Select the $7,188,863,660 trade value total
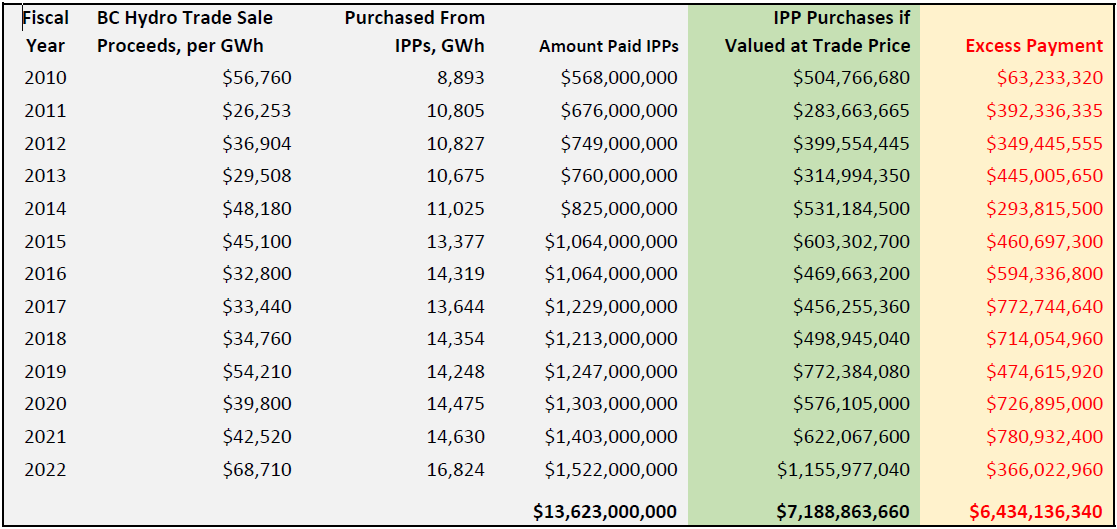This screenshot has height=529, width=1117. 843,512
